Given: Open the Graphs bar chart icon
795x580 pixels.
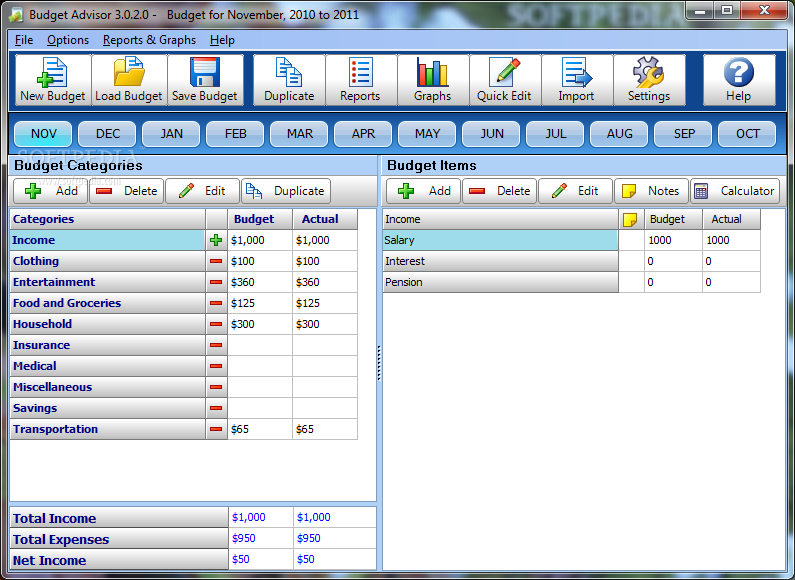Looking at the screenshot, I should (x=432, y=80).
